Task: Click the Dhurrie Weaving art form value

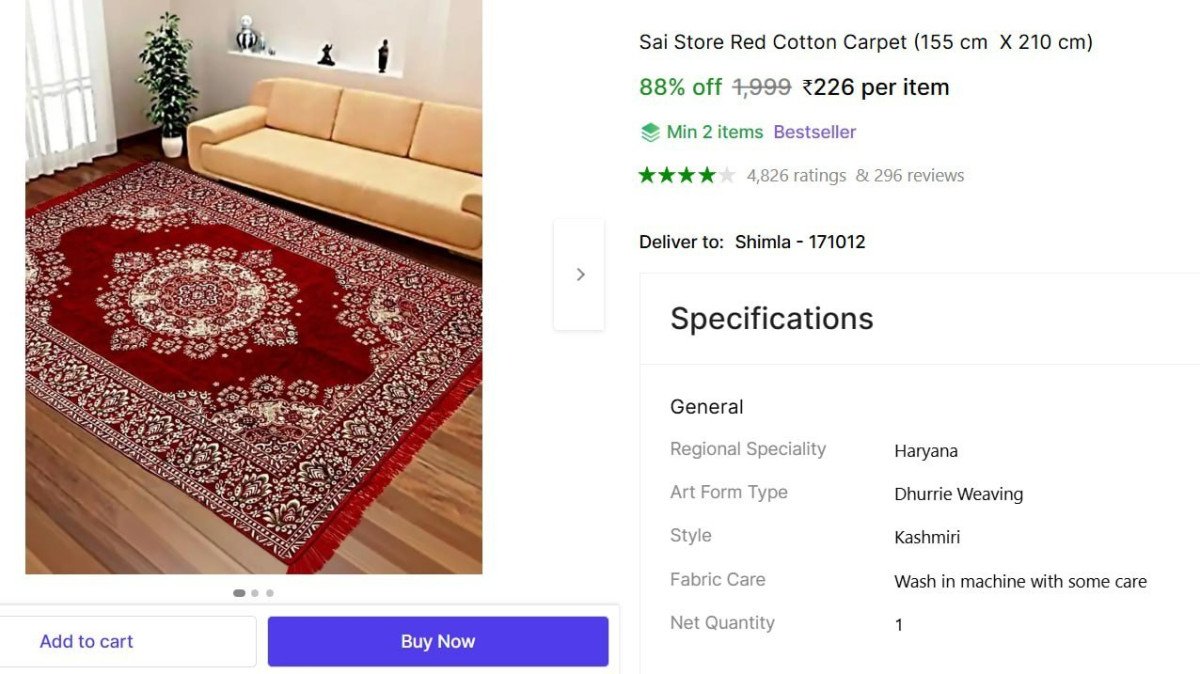Action: [958, 494]
